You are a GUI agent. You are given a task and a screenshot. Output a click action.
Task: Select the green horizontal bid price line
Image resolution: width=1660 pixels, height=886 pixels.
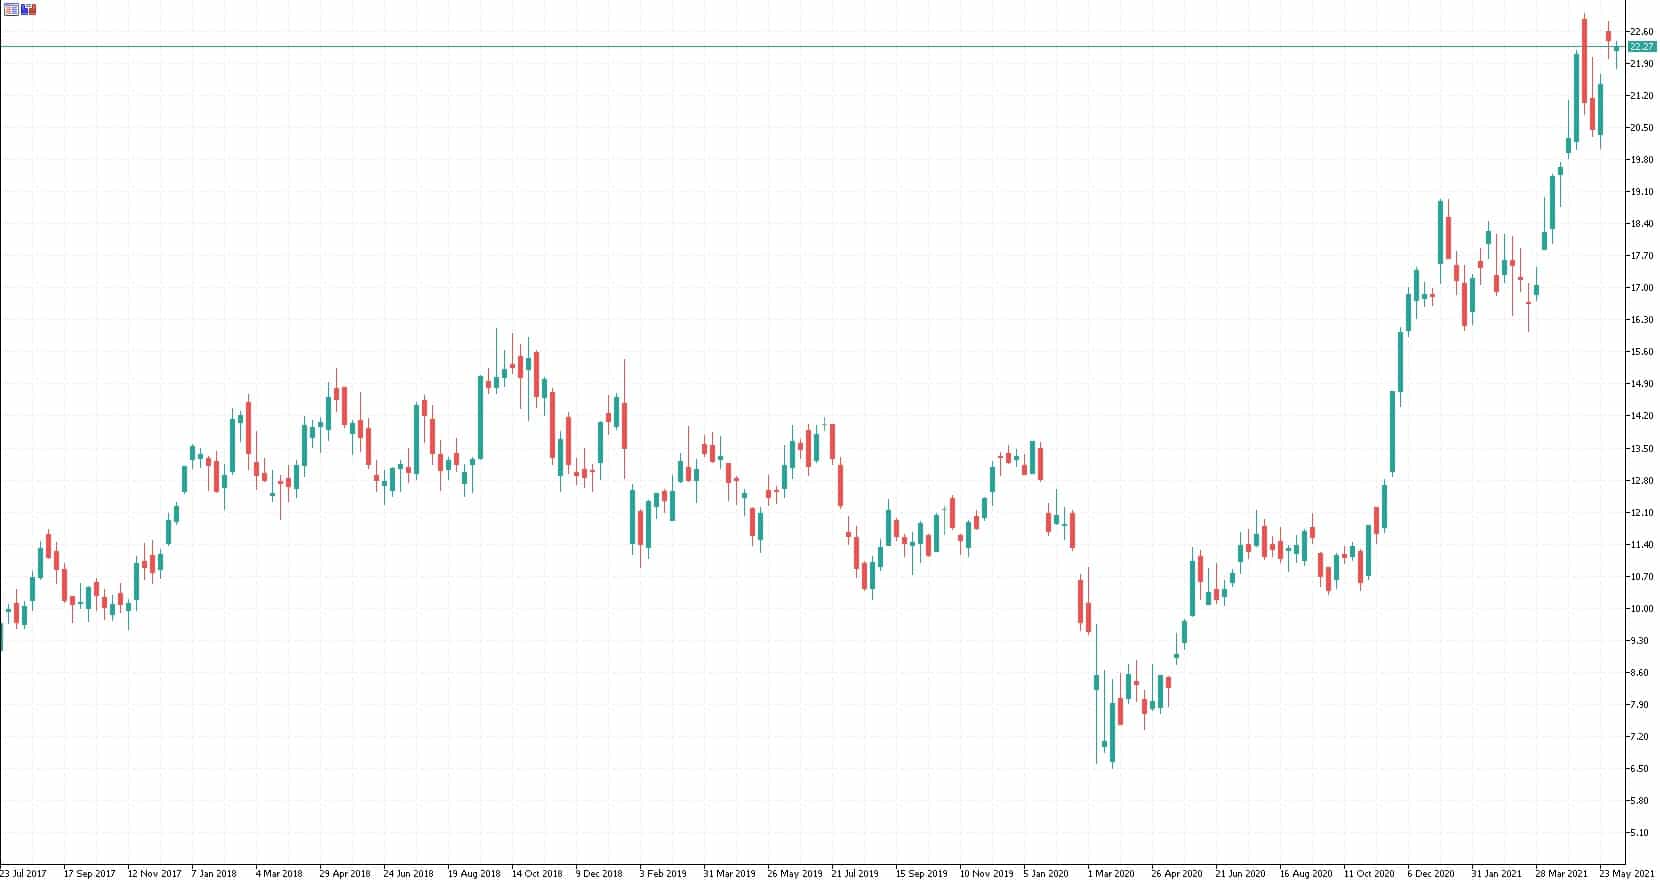tap(800, 47)
